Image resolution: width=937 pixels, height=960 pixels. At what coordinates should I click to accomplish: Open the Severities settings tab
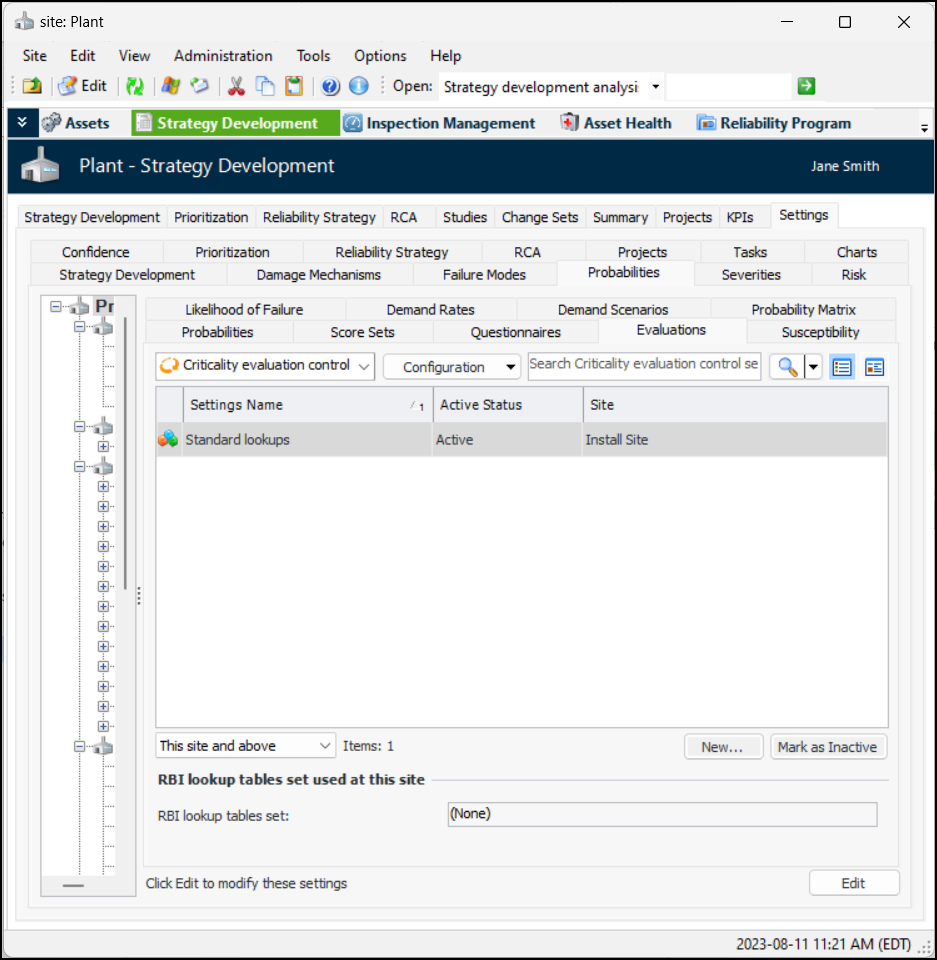pos(751,275)
